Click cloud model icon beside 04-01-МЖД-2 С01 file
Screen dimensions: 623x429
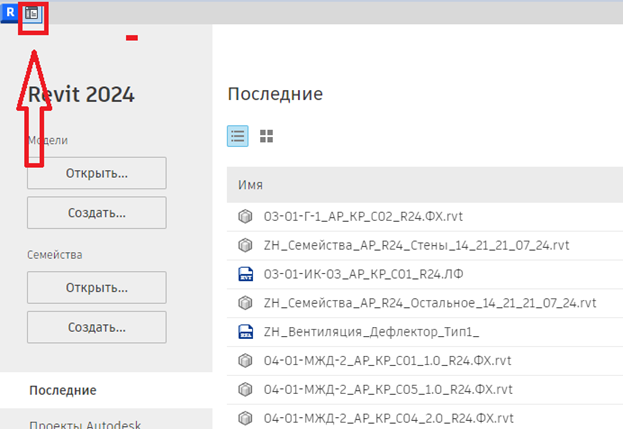245,361
